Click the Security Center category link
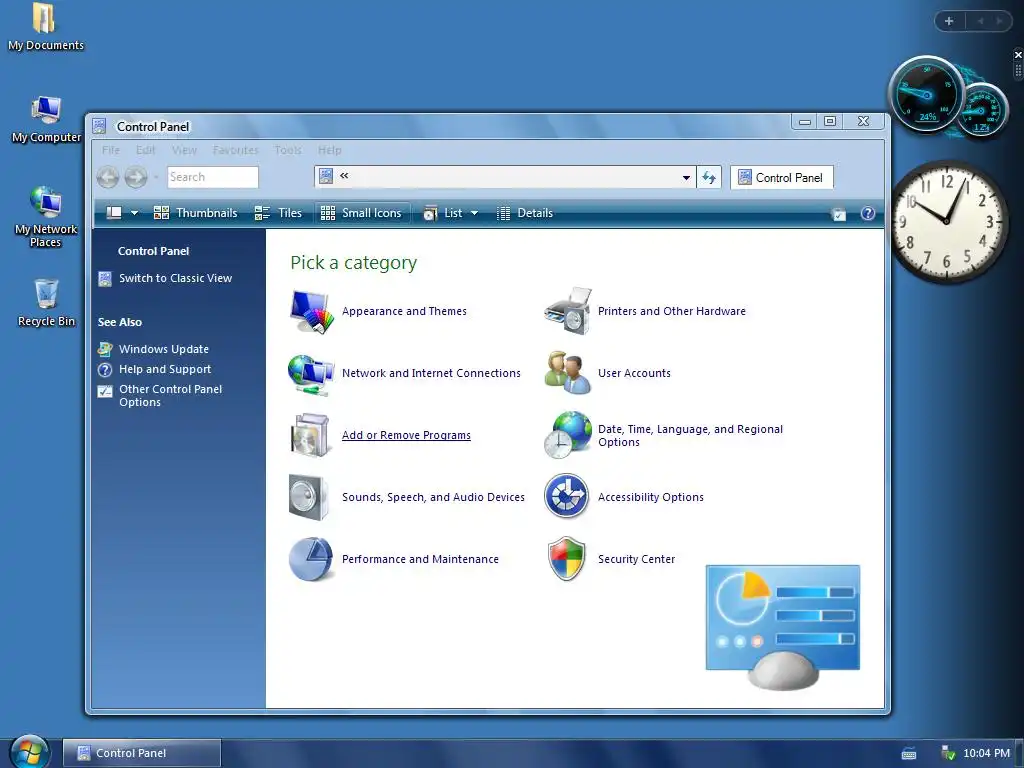Viewport: 1024px width, 768px height. pos(636,559)
